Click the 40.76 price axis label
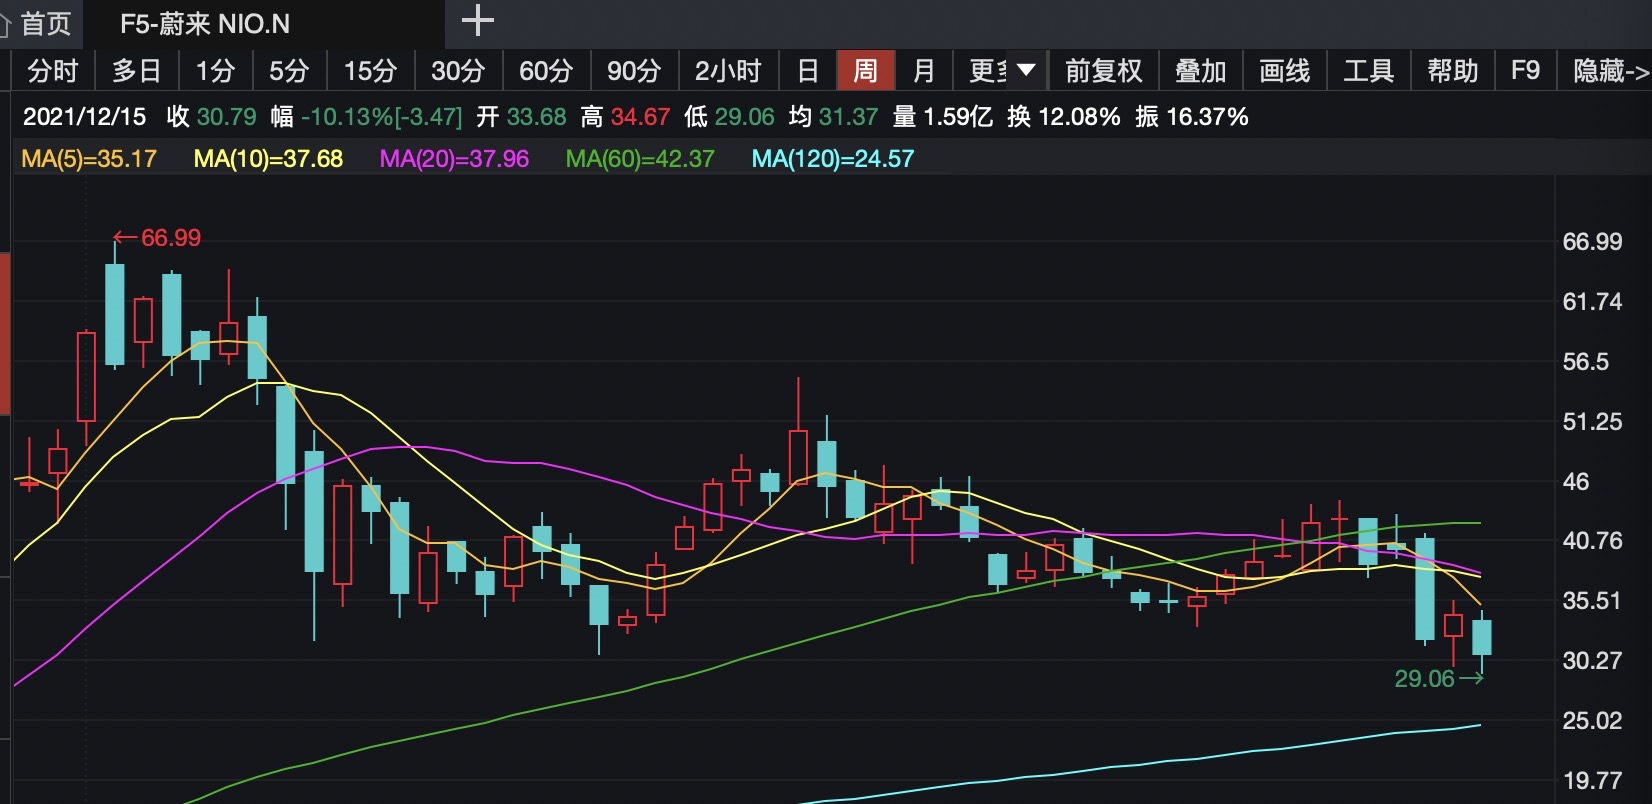The width and height of the screenshot is (1652, 804). coord(1592,541)
